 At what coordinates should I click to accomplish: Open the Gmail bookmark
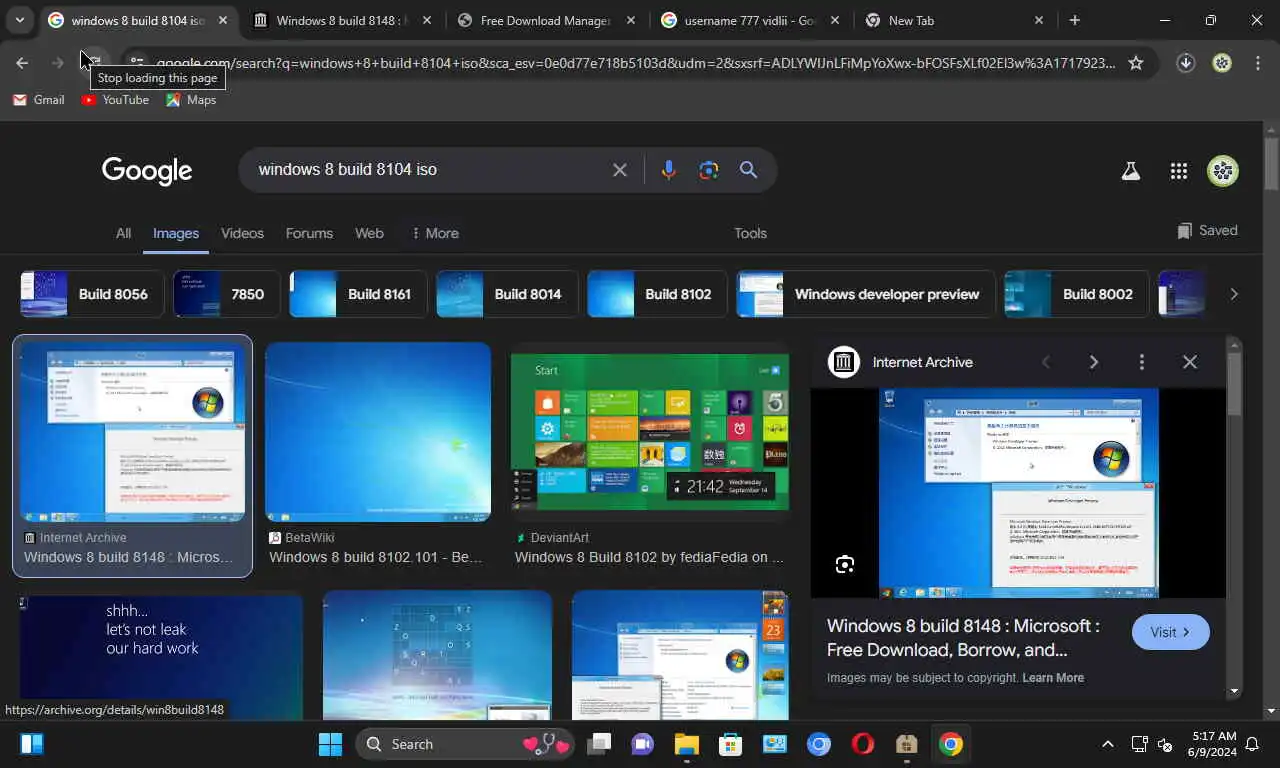point(38,100)
